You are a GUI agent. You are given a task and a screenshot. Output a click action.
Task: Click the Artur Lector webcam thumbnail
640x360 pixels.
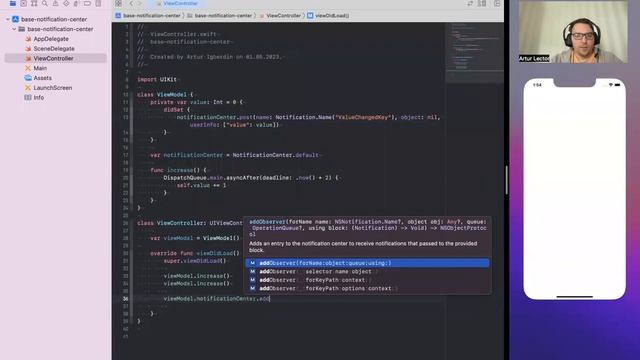click(573, 32)
